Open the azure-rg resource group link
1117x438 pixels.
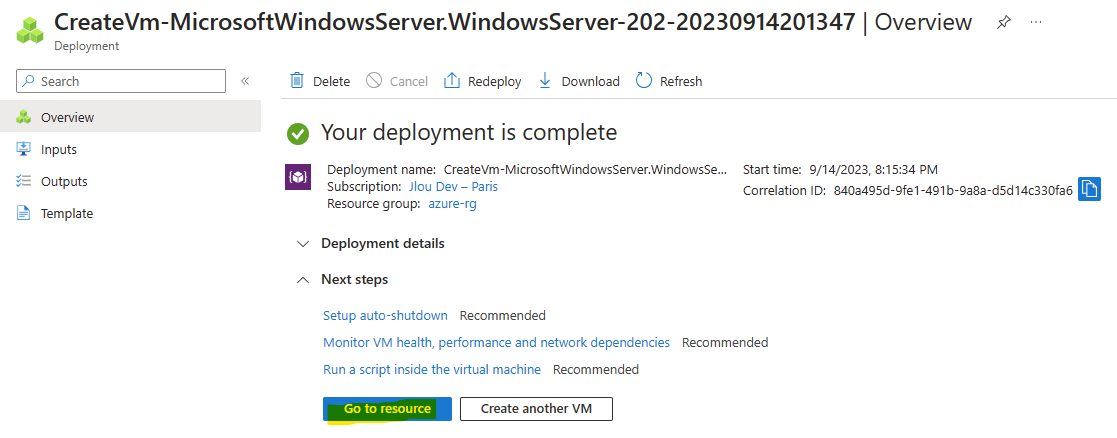click(x=452, y=204)
